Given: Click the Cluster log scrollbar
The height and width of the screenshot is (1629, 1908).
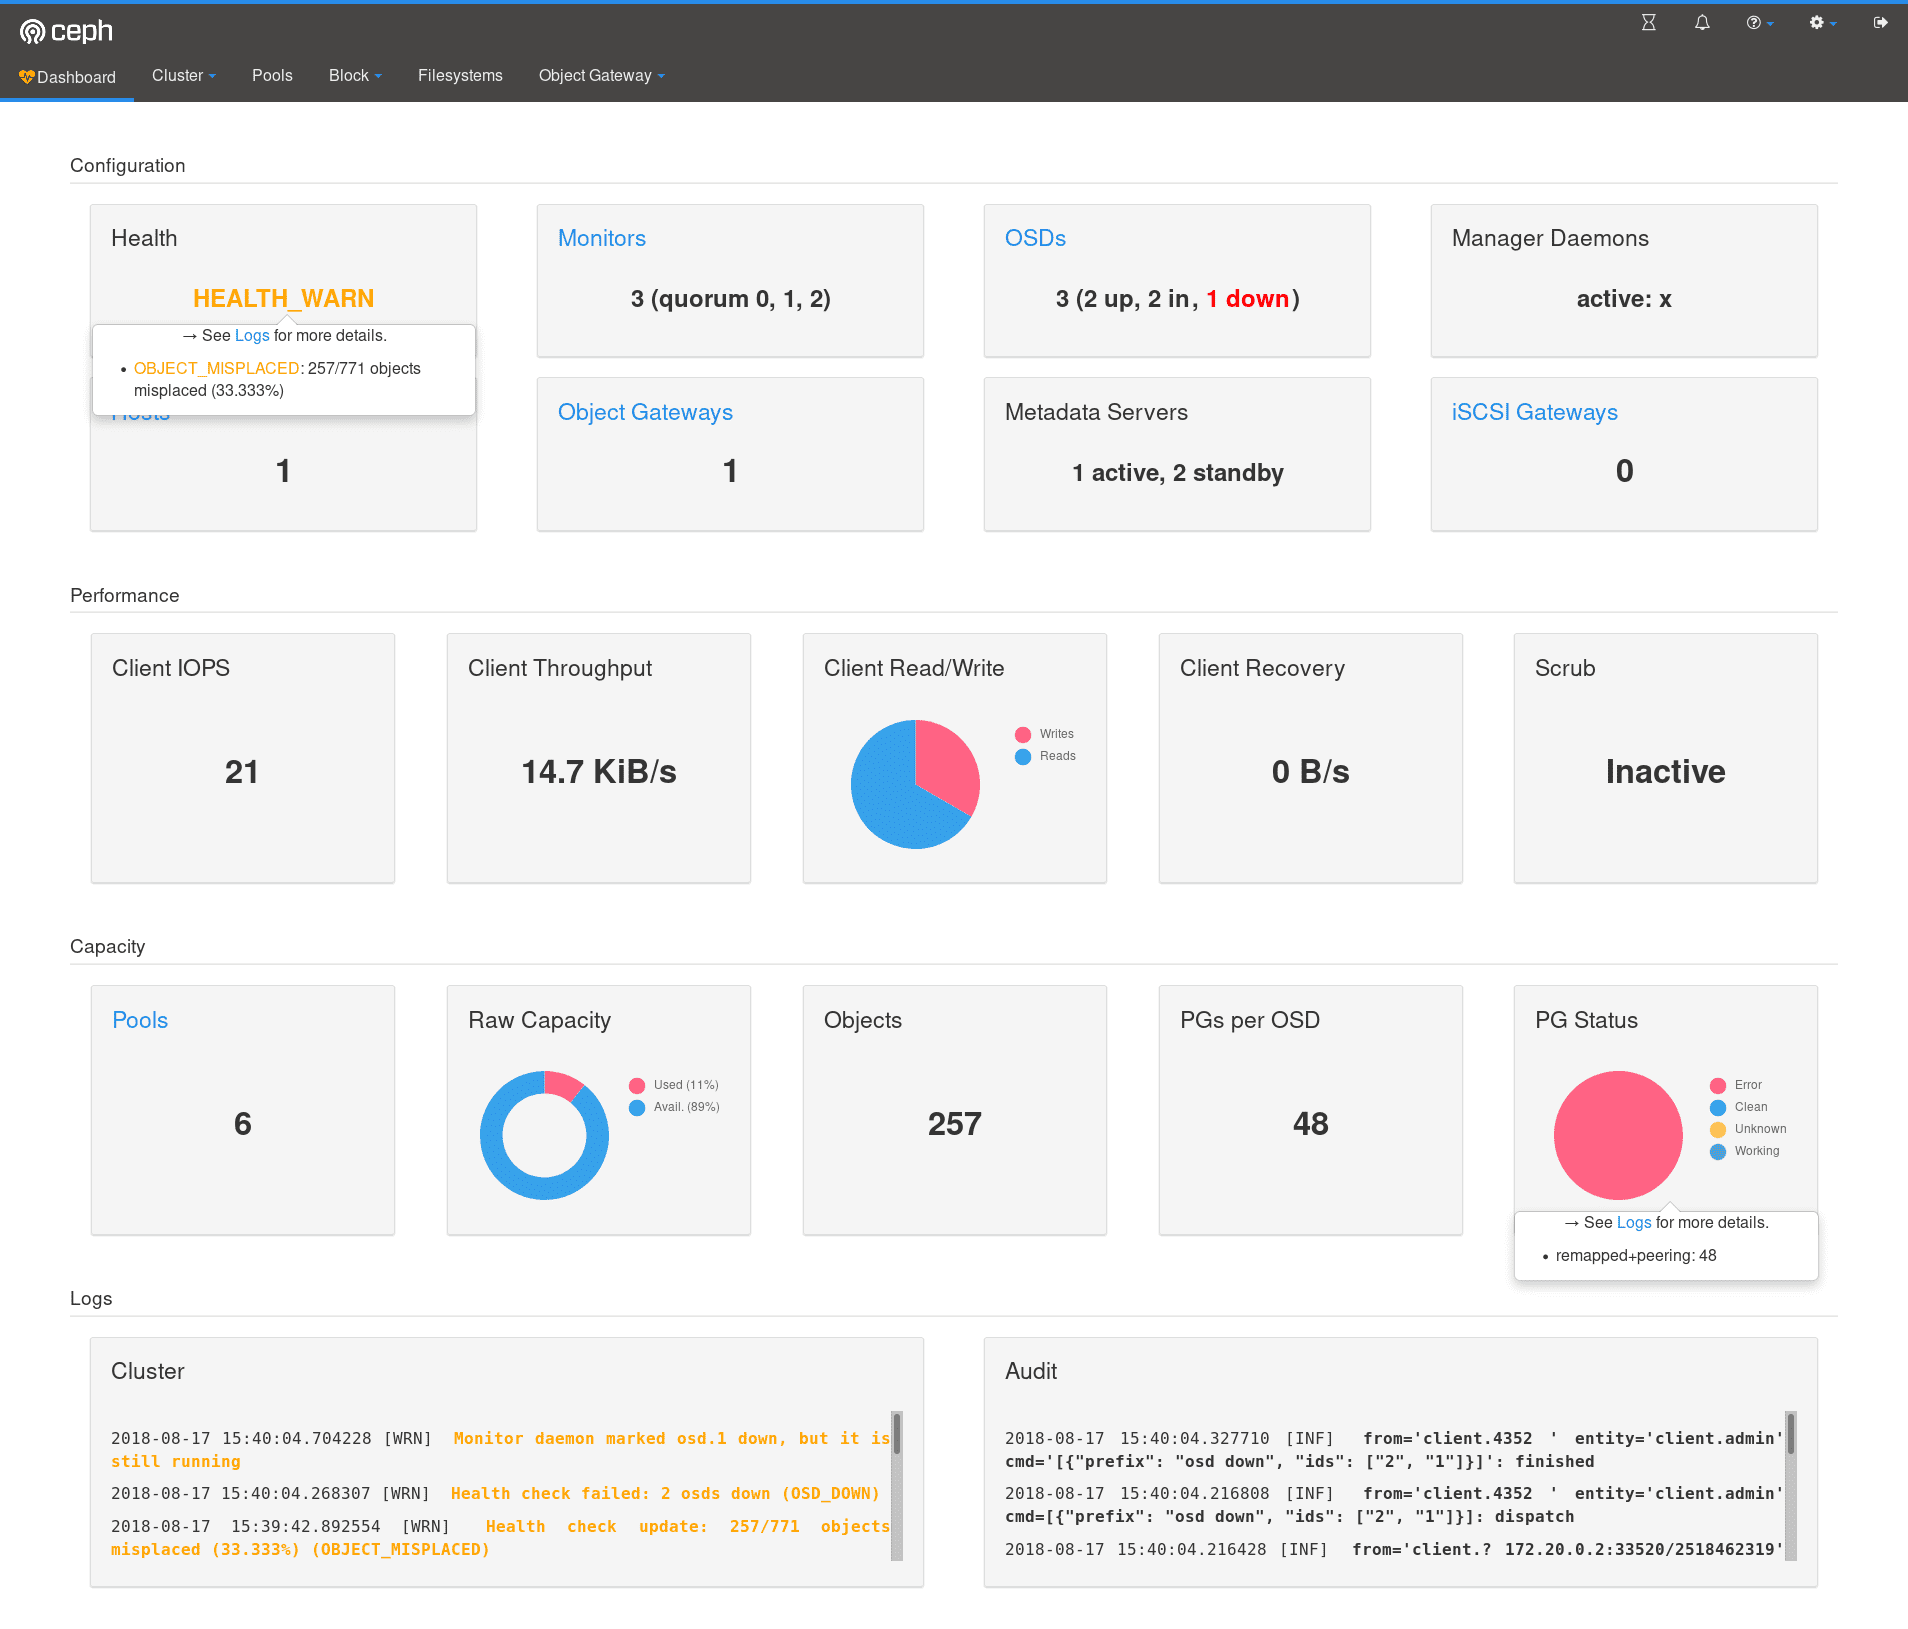Looking at the screenshot, I should tap(897, 1485).
